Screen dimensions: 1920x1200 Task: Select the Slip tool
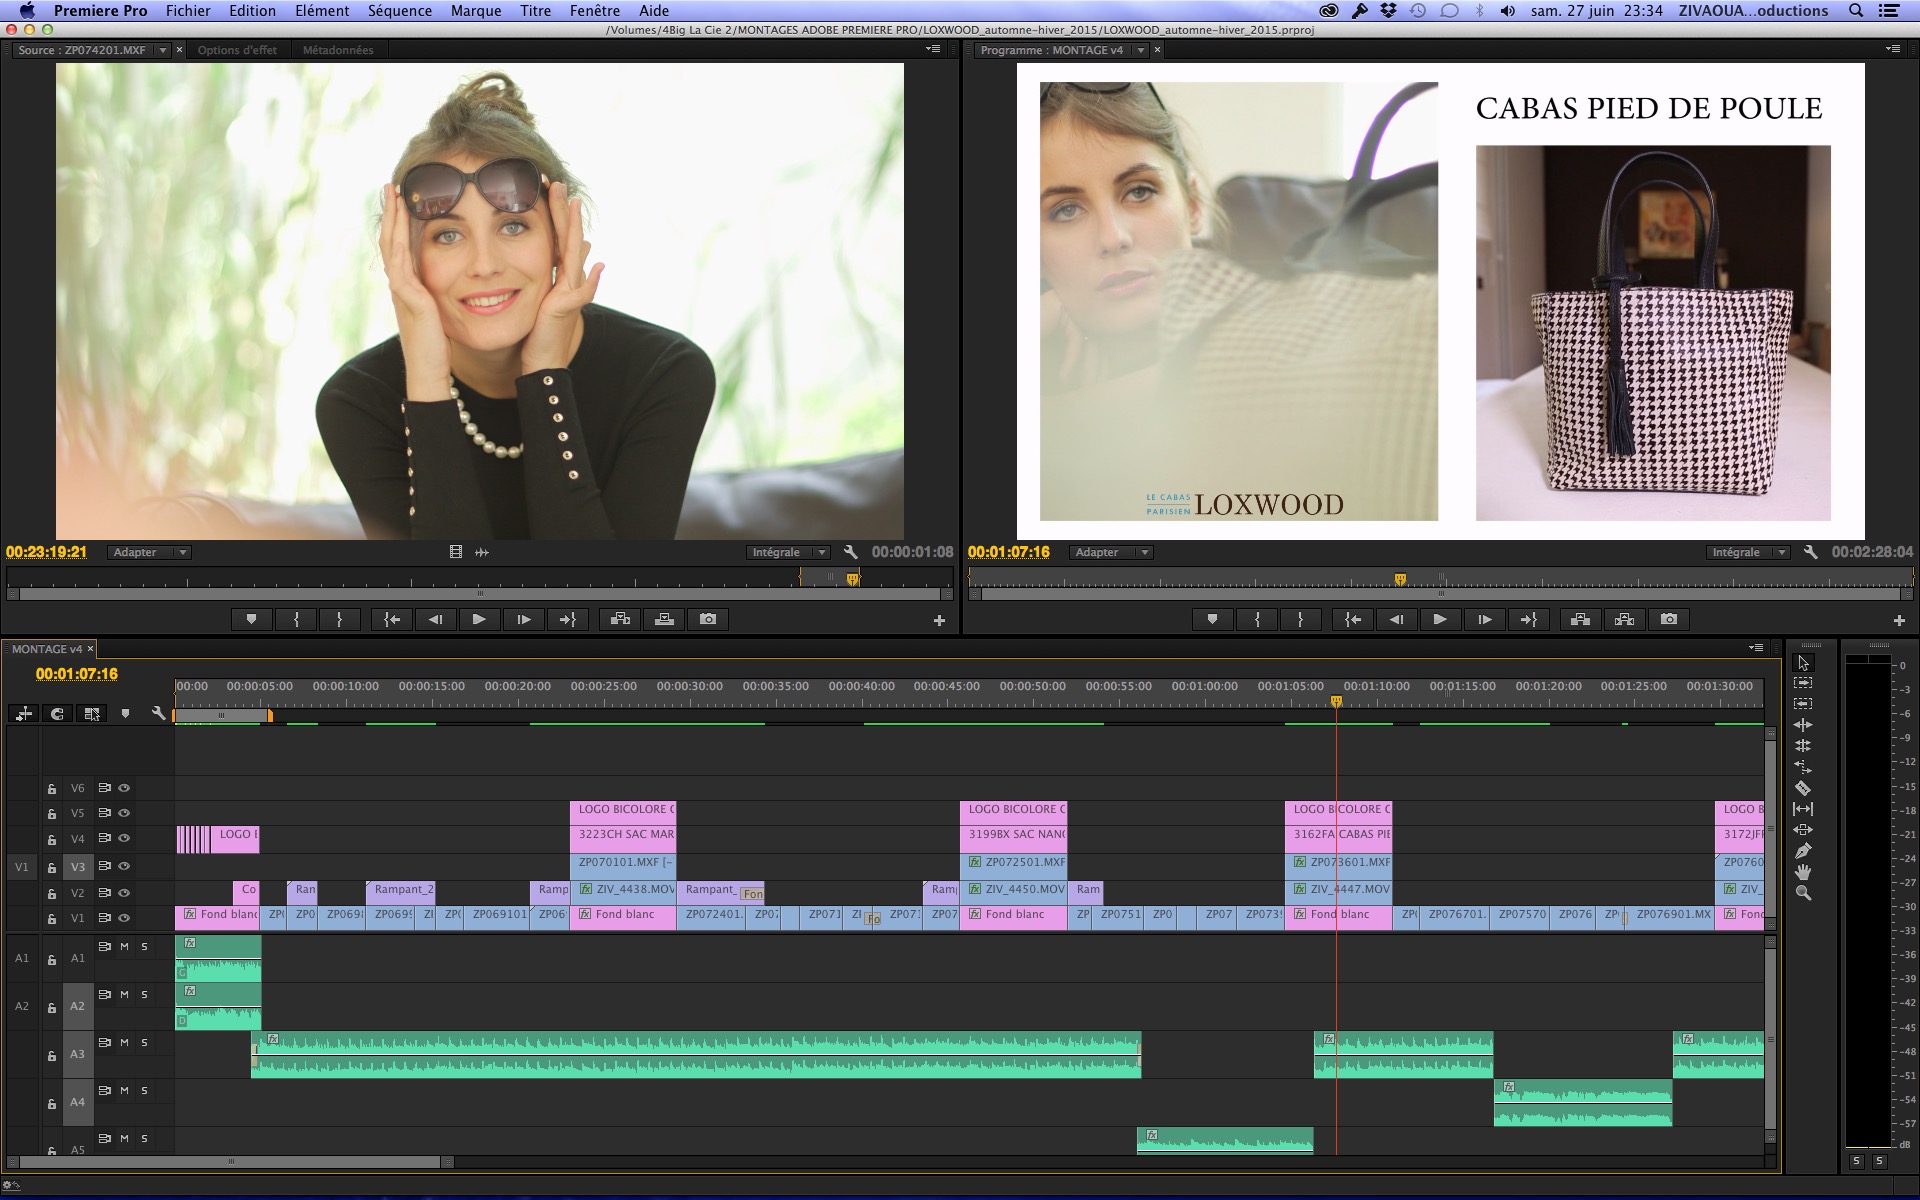[1803, 809]
